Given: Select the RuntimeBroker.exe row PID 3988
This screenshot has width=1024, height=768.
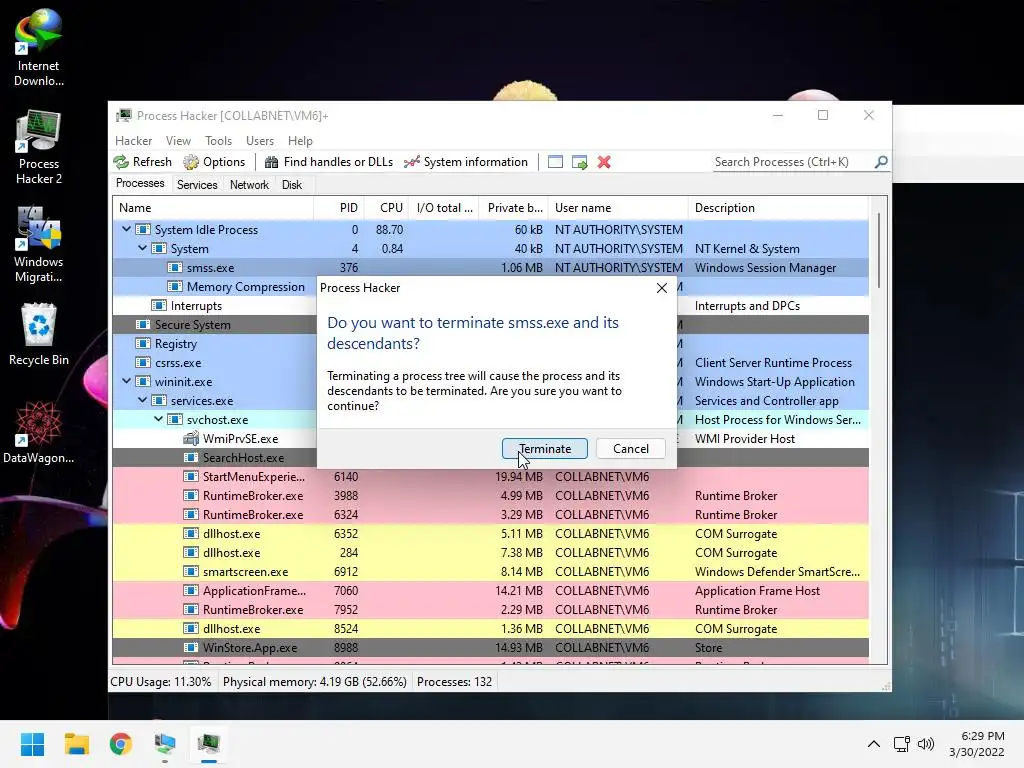Looking at the screenshot, I should [x=490, y=496].
